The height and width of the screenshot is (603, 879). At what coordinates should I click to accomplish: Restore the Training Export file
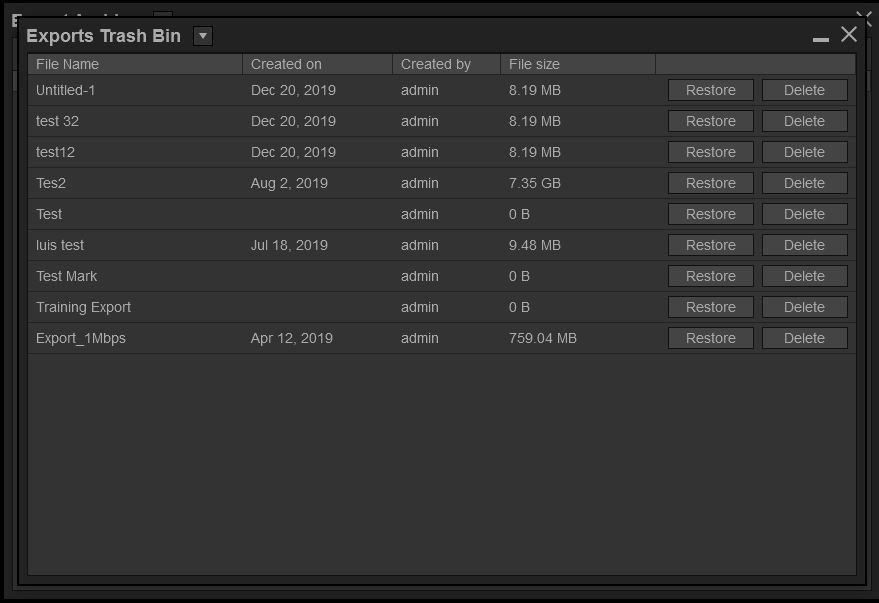tap(710, 307)
